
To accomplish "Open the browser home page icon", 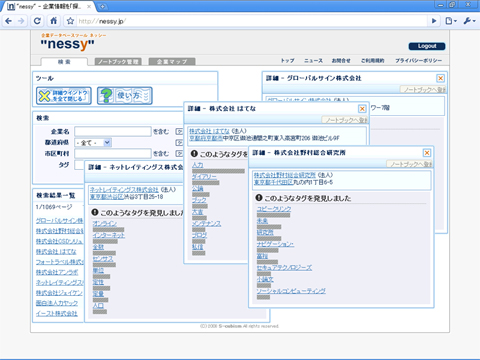I will (54, 21).
